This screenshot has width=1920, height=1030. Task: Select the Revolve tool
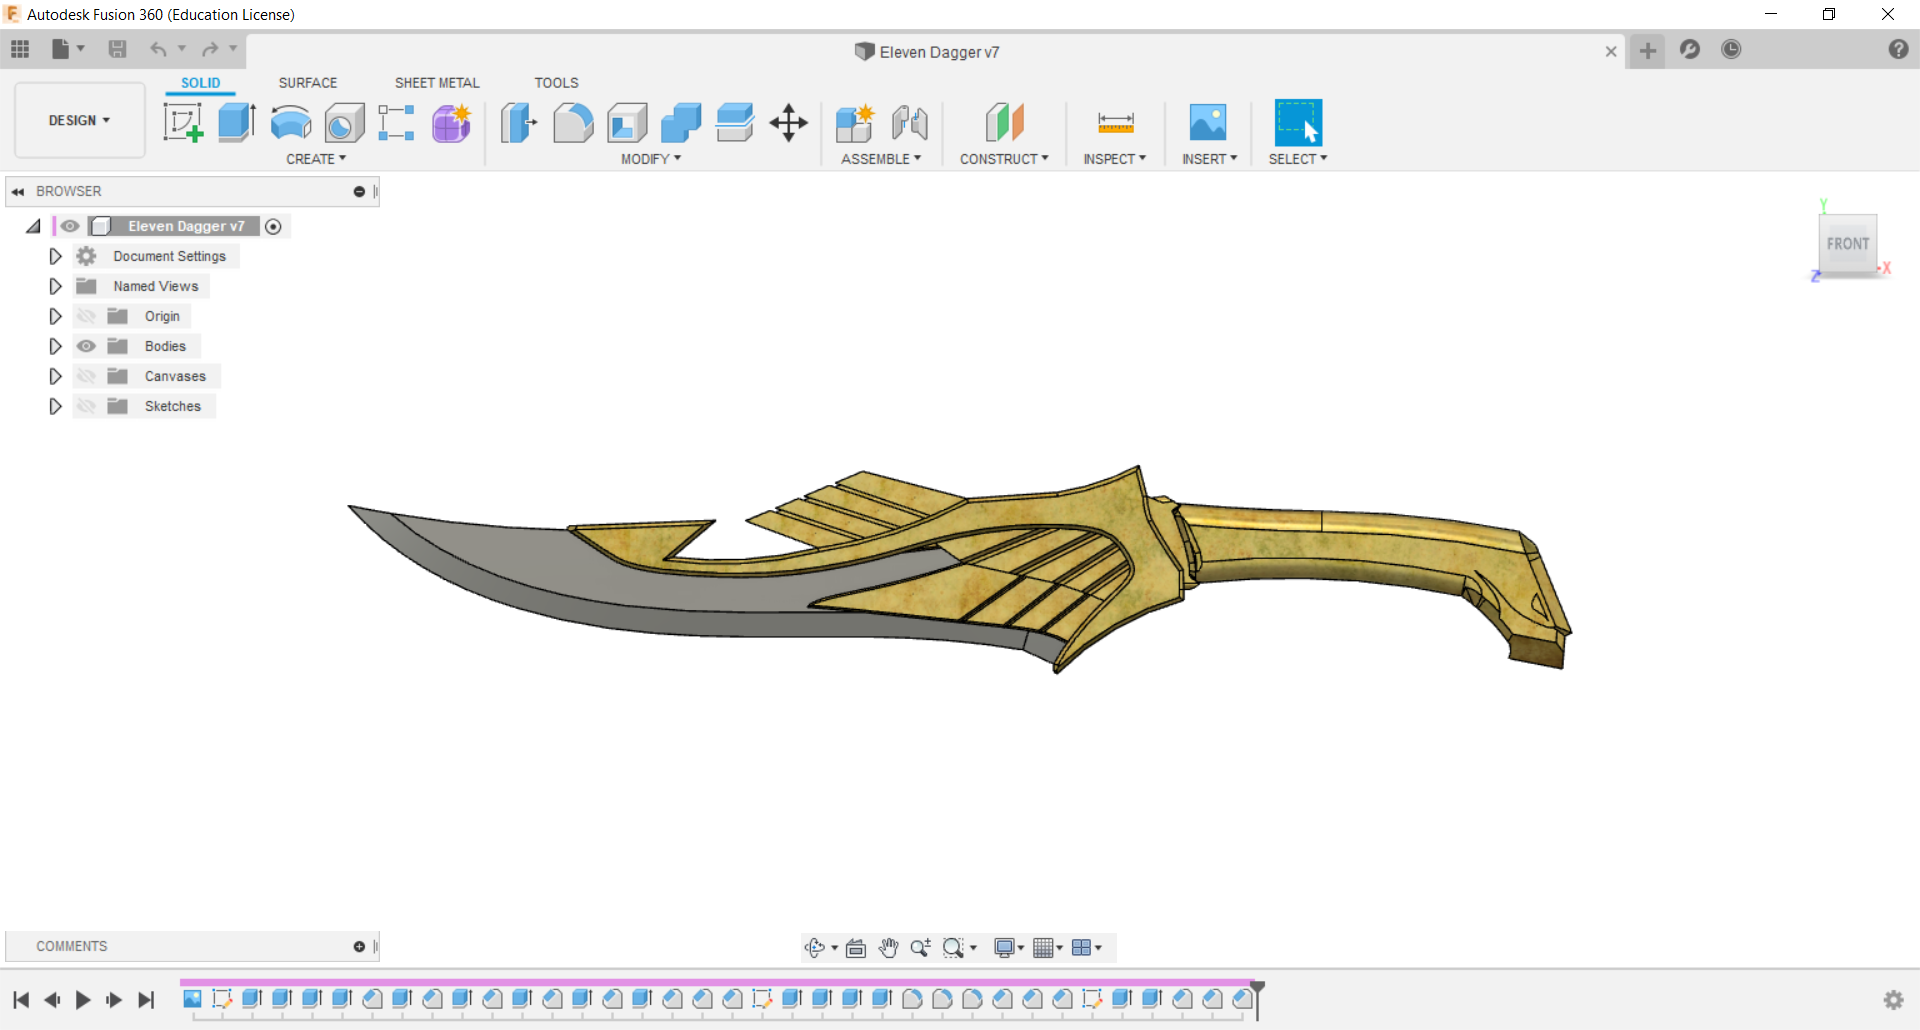291,123
